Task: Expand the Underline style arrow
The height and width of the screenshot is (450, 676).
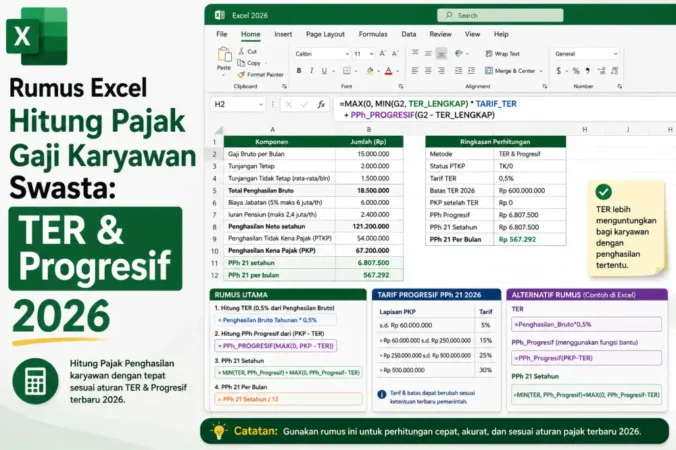Action: click(333, 71)
